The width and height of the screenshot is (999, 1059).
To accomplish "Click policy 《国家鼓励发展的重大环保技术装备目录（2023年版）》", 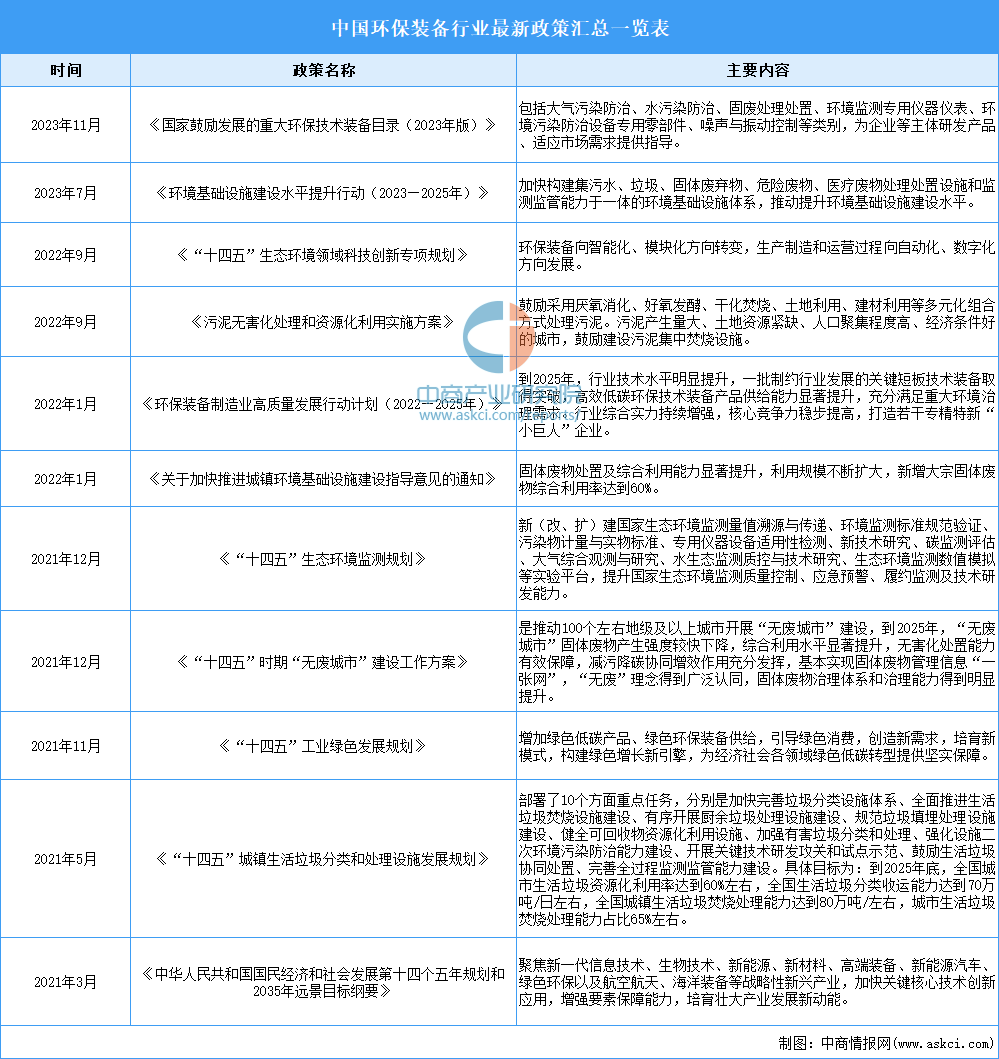I will (323, 125).
